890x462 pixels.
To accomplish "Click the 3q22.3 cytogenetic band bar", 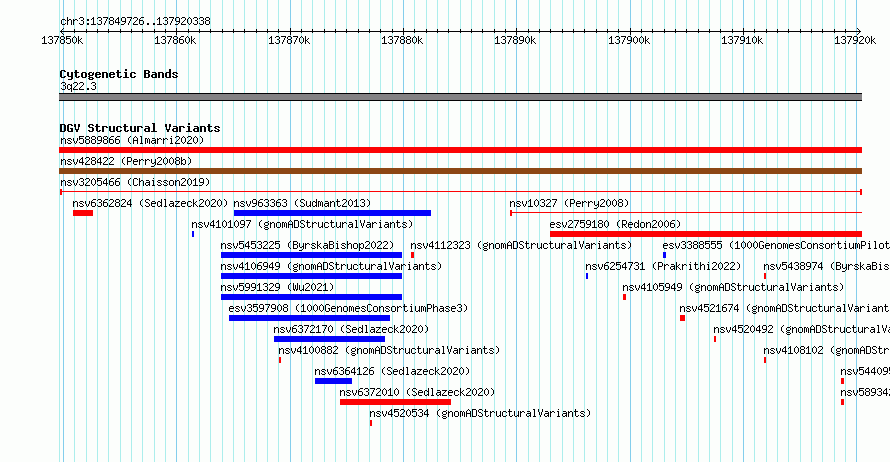I will pyautogui.click(x=460, y=97).
